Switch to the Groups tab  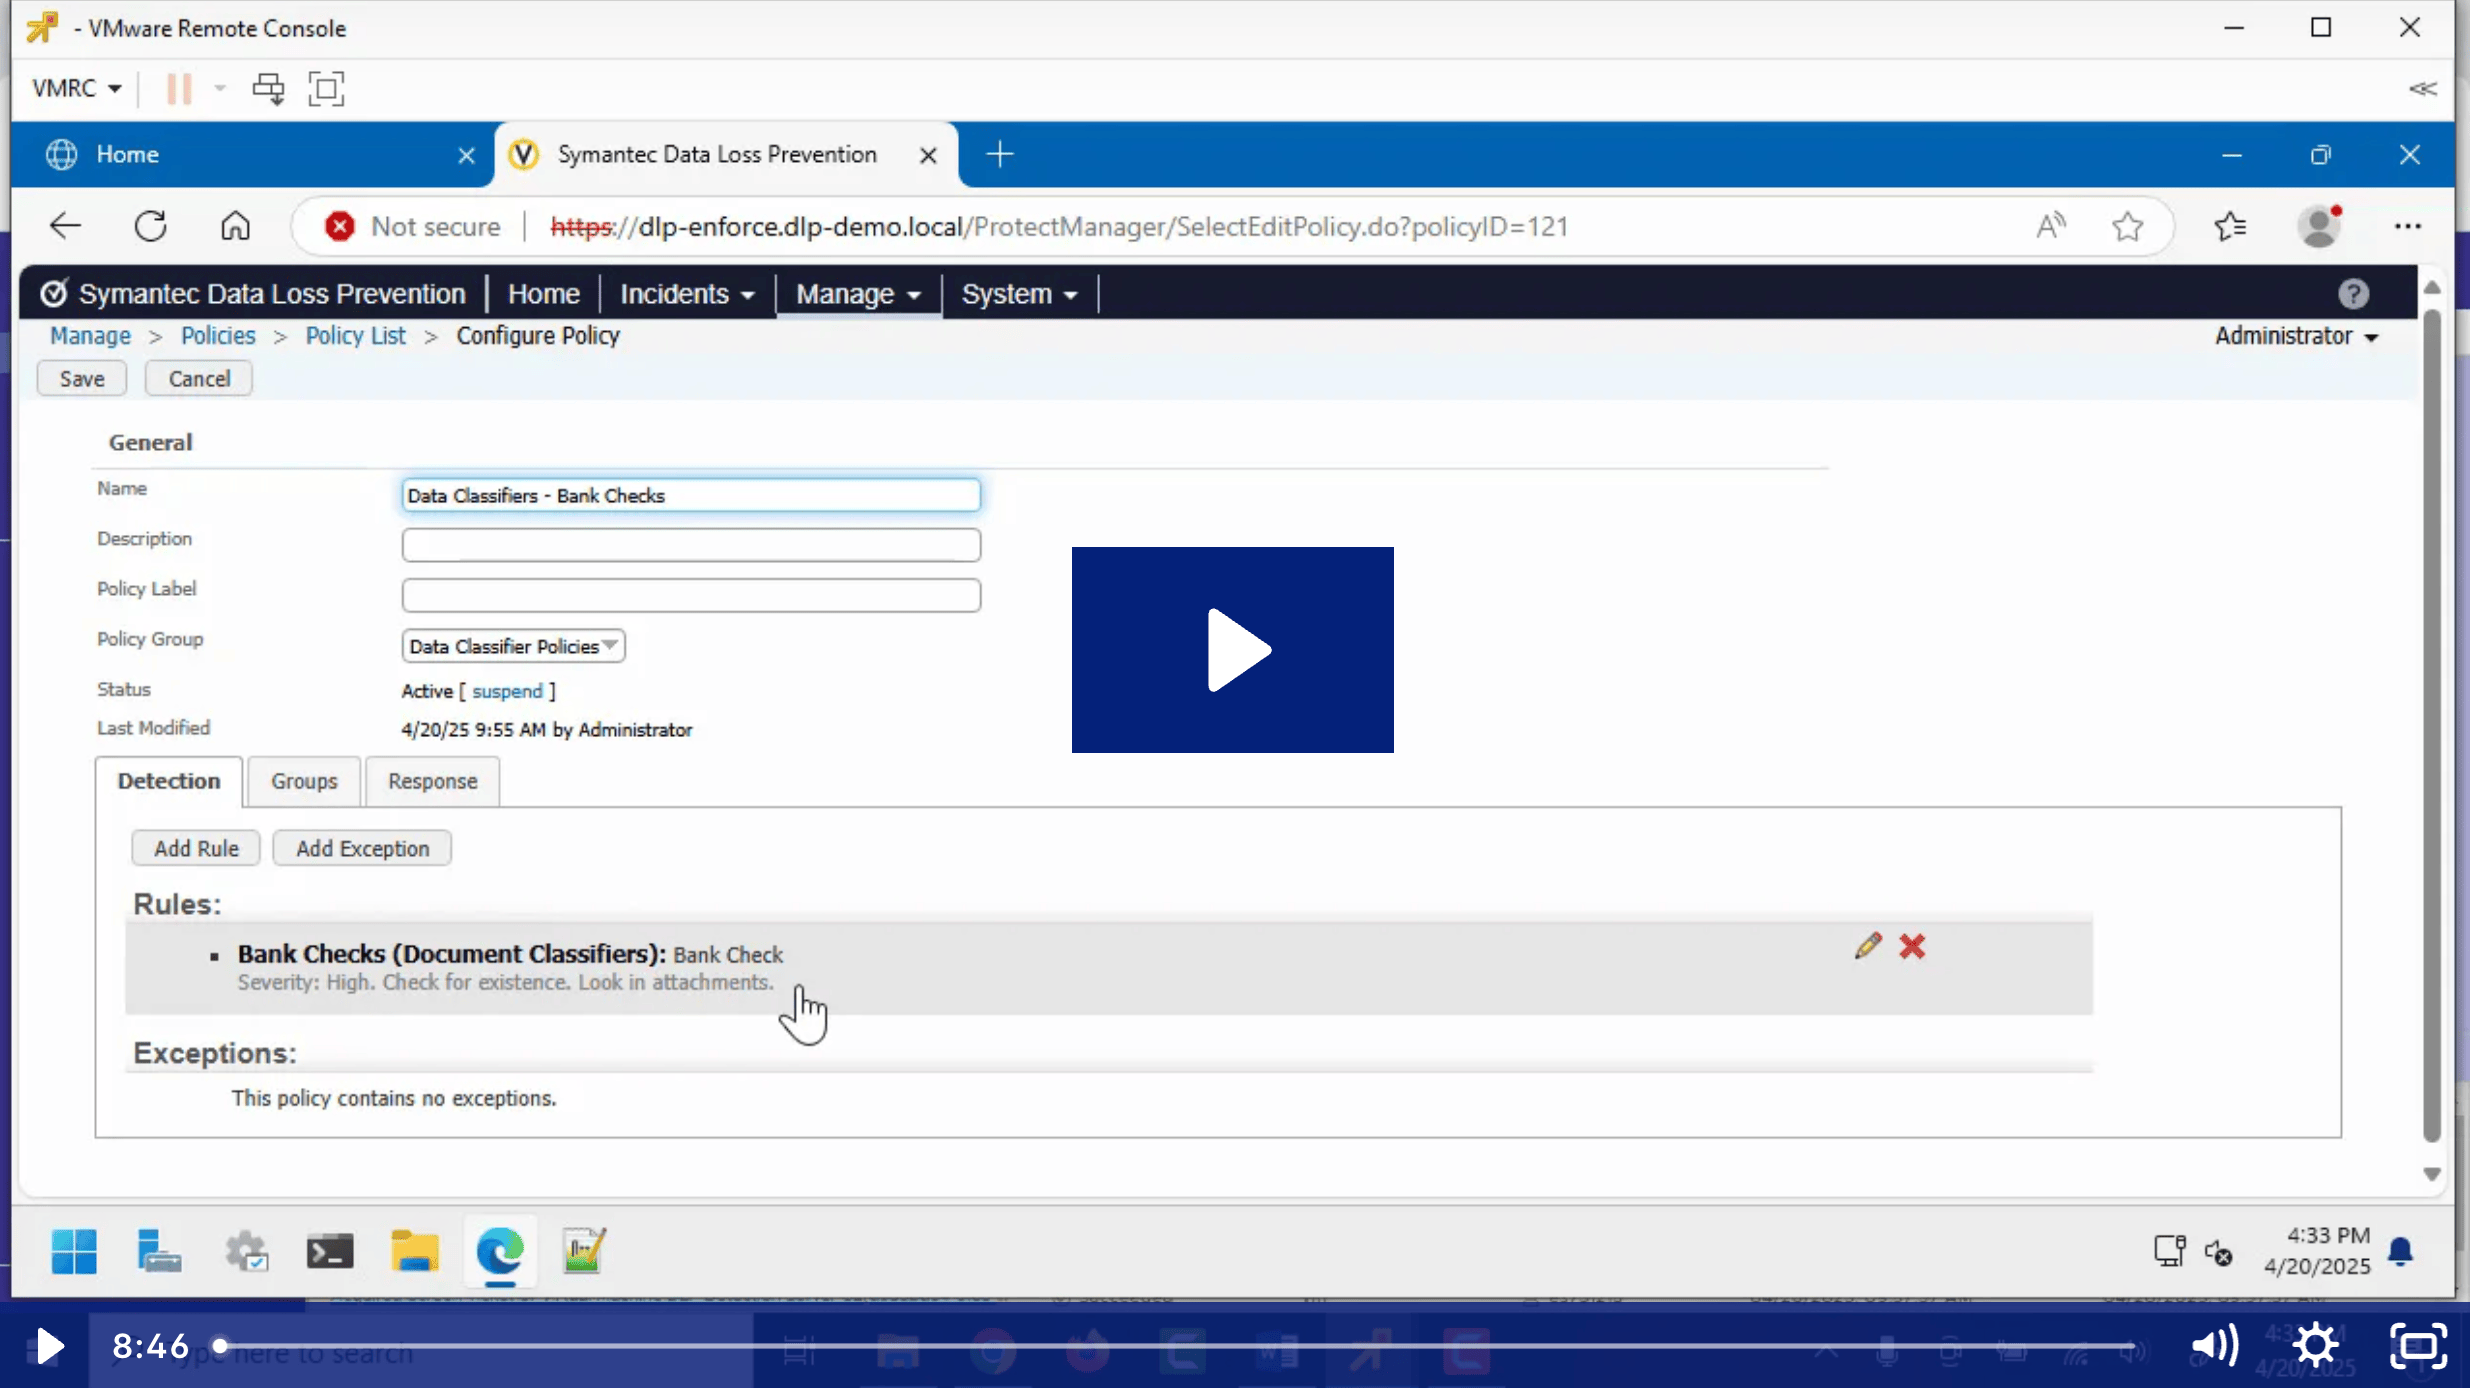[x=304, y=781]
